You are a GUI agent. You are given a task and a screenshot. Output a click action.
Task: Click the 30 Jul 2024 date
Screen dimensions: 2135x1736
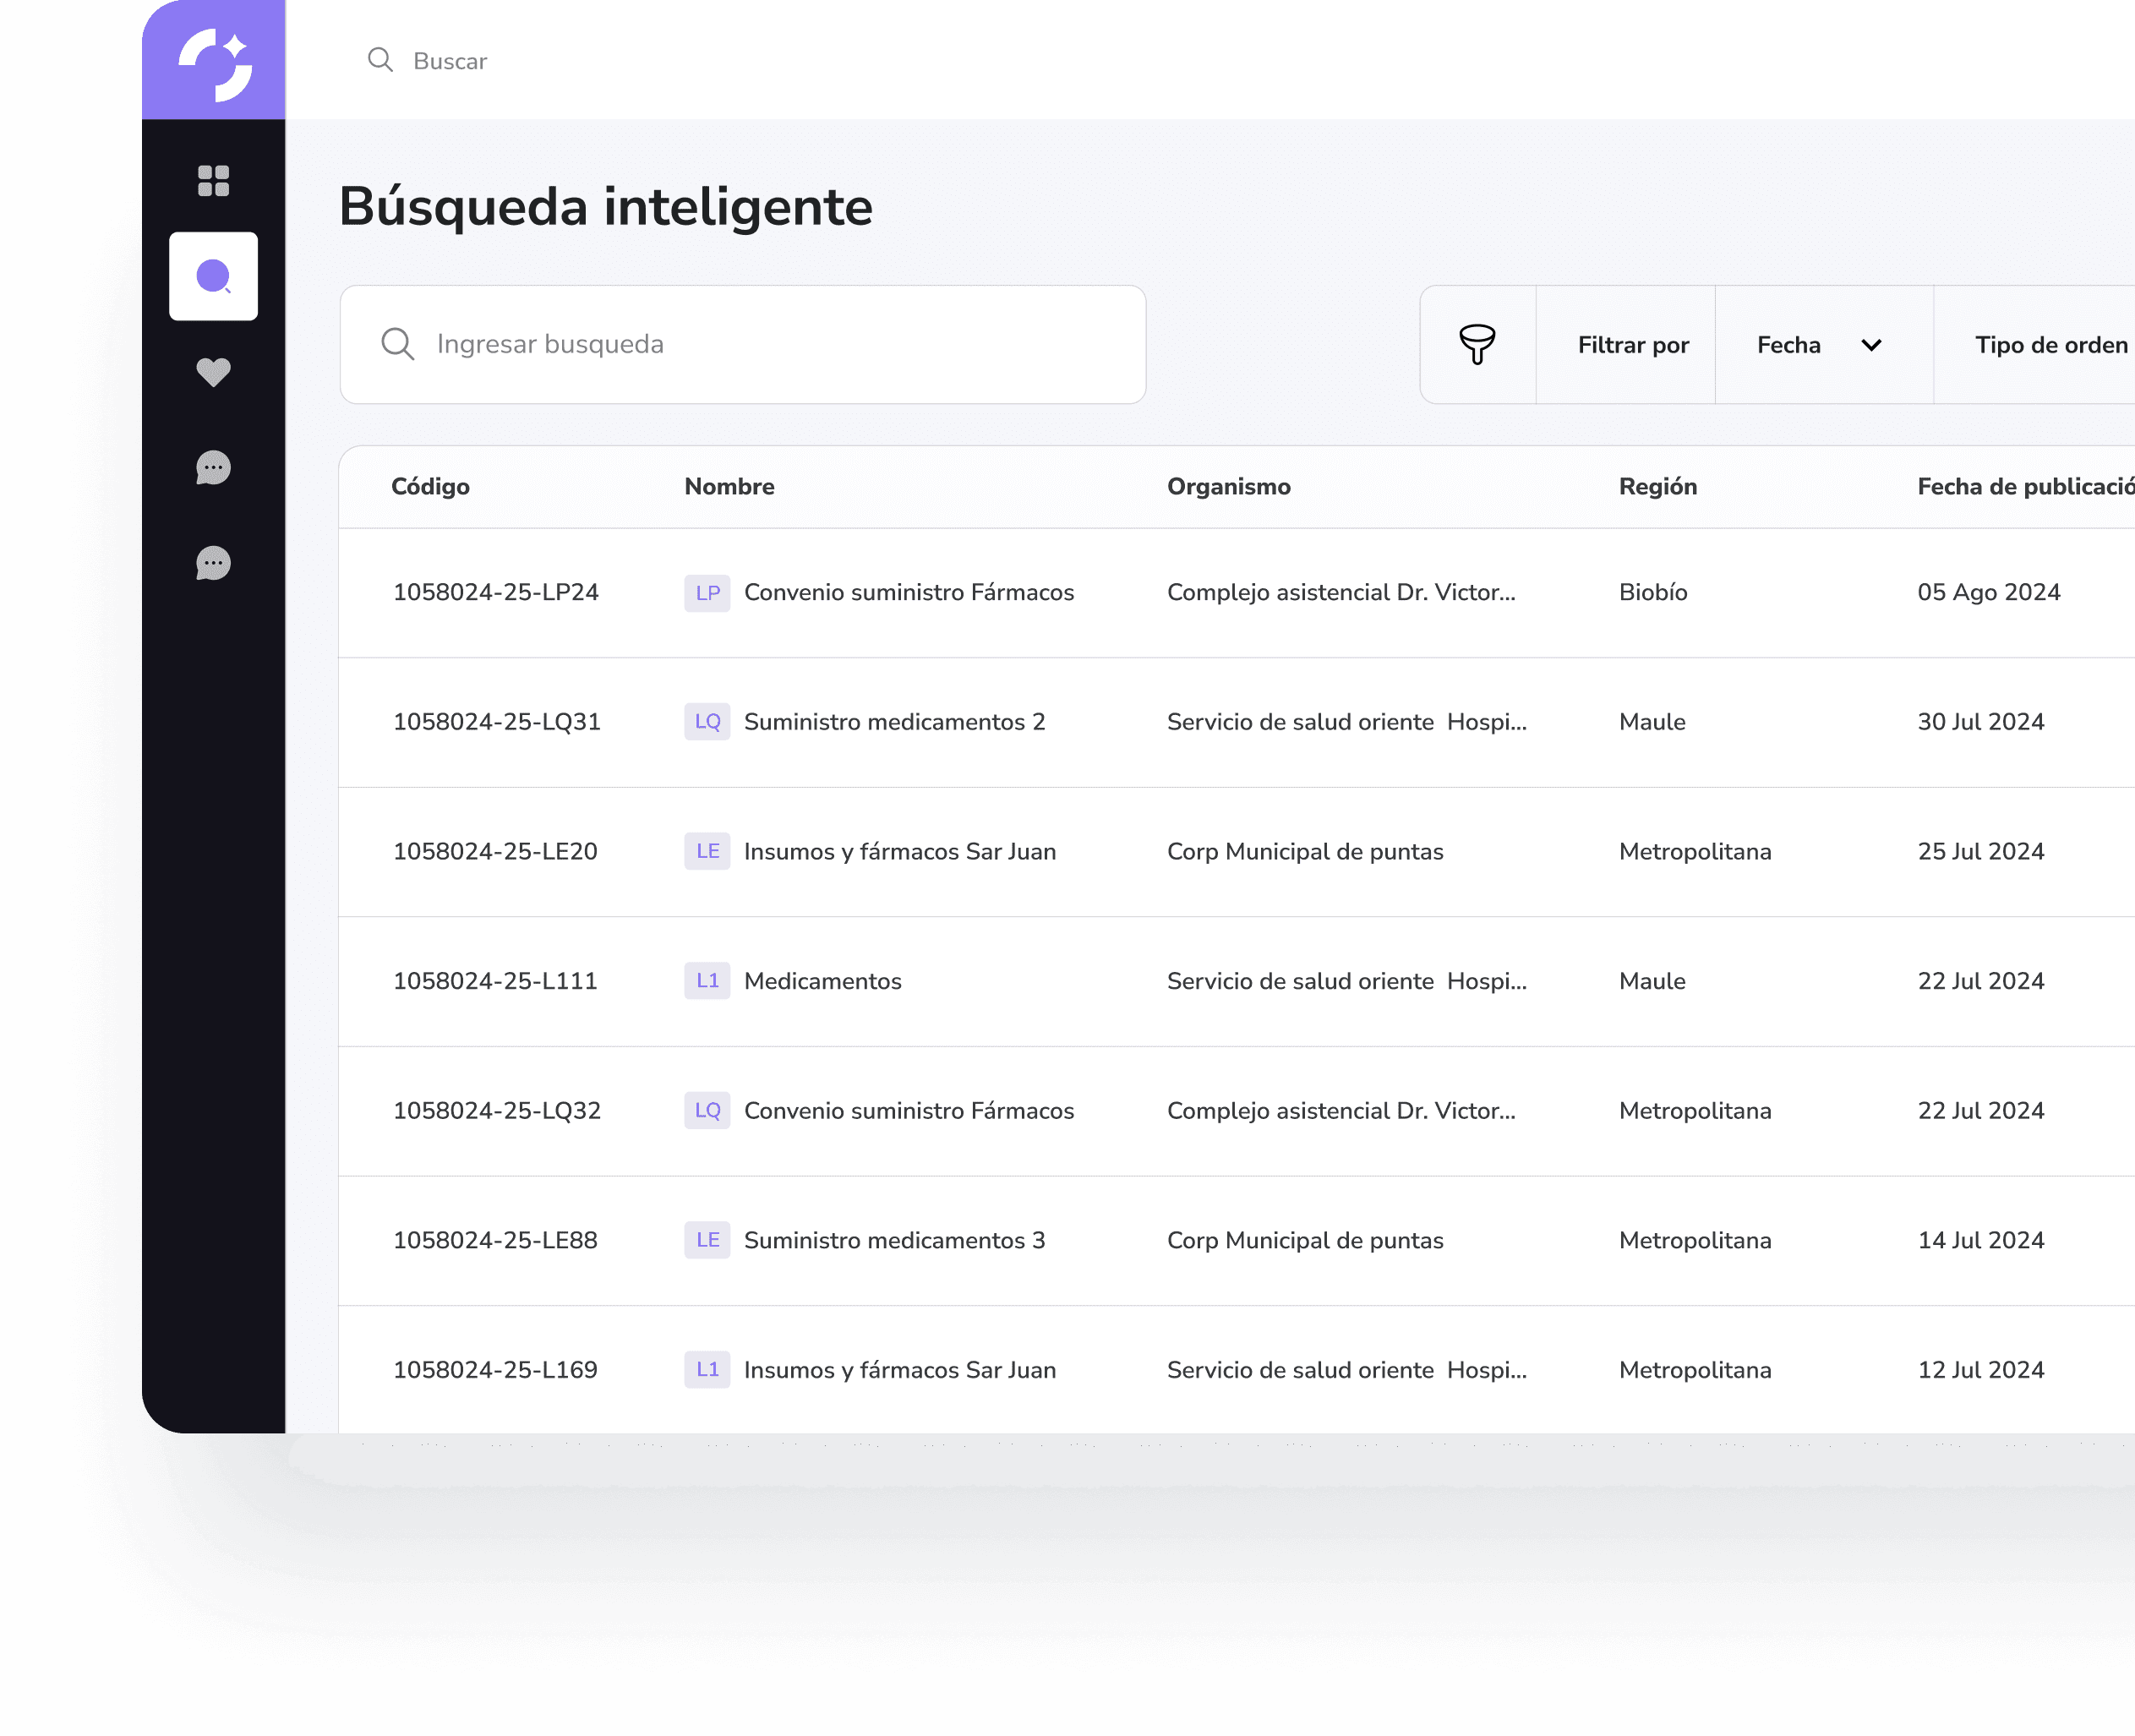tap(1980, 722)
